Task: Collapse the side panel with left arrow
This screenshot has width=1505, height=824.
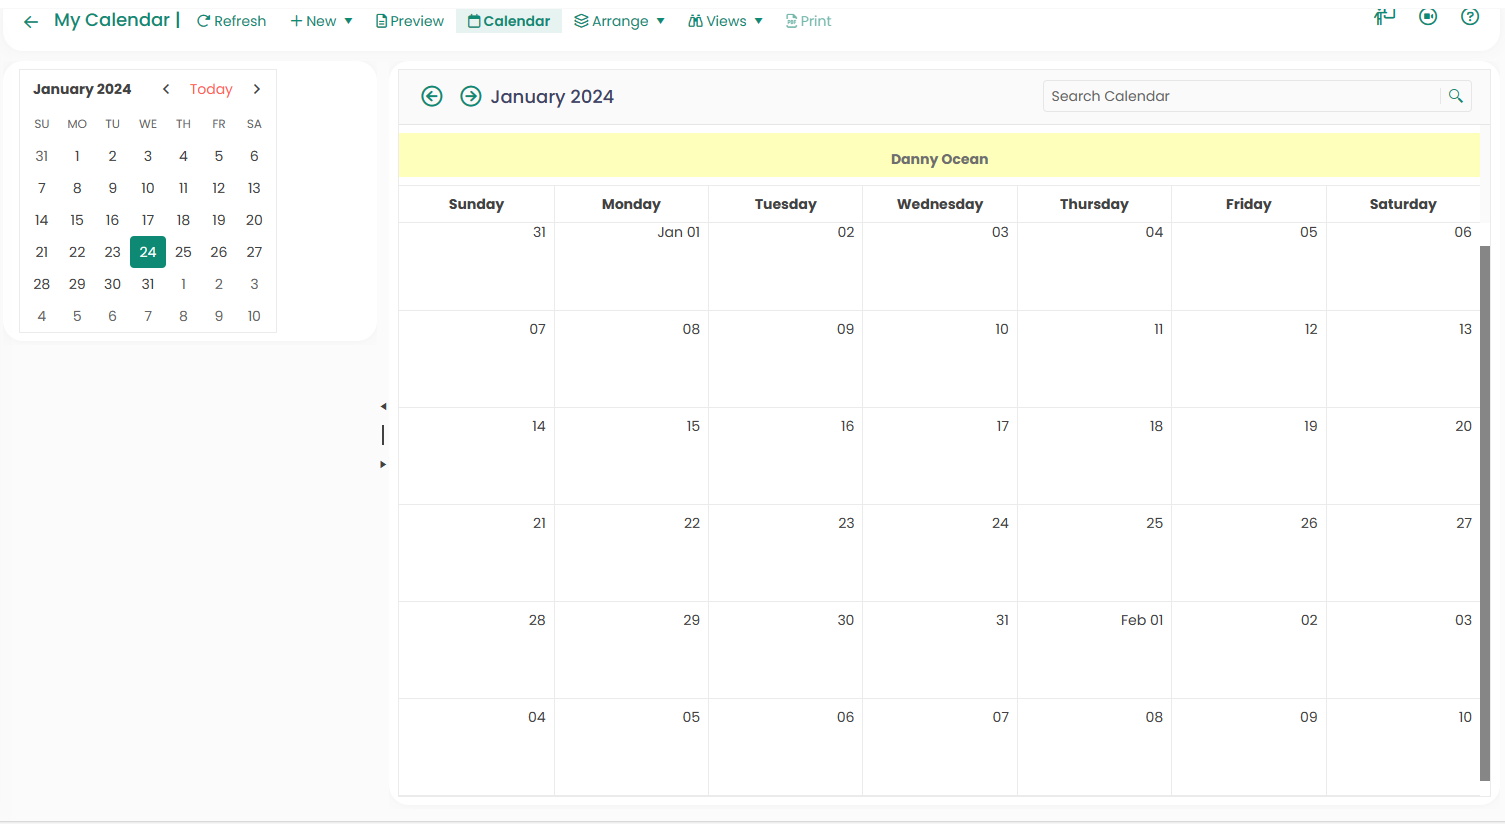Action: click(383, 406)
